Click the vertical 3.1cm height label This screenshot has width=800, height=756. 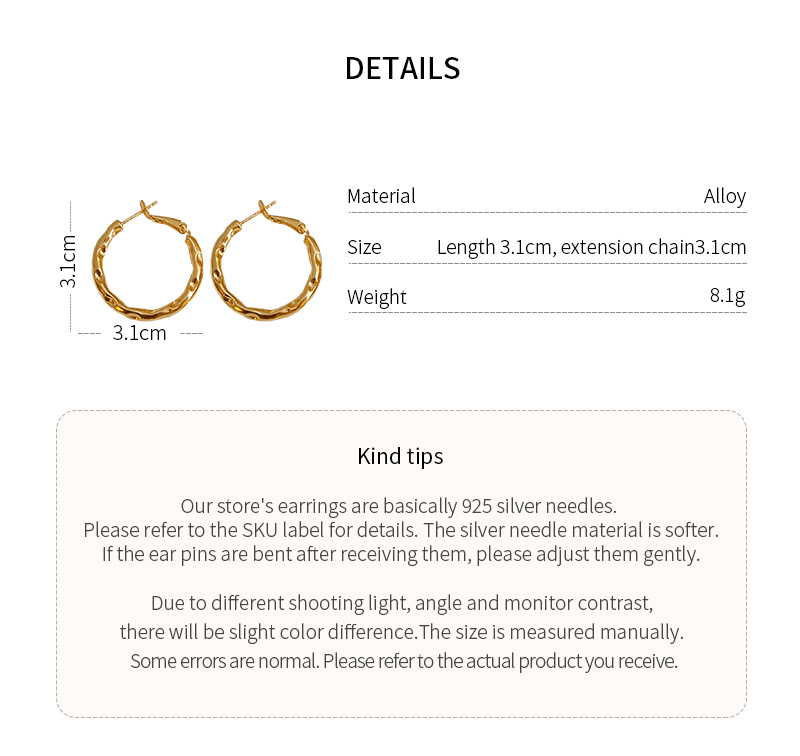point(68,262)
